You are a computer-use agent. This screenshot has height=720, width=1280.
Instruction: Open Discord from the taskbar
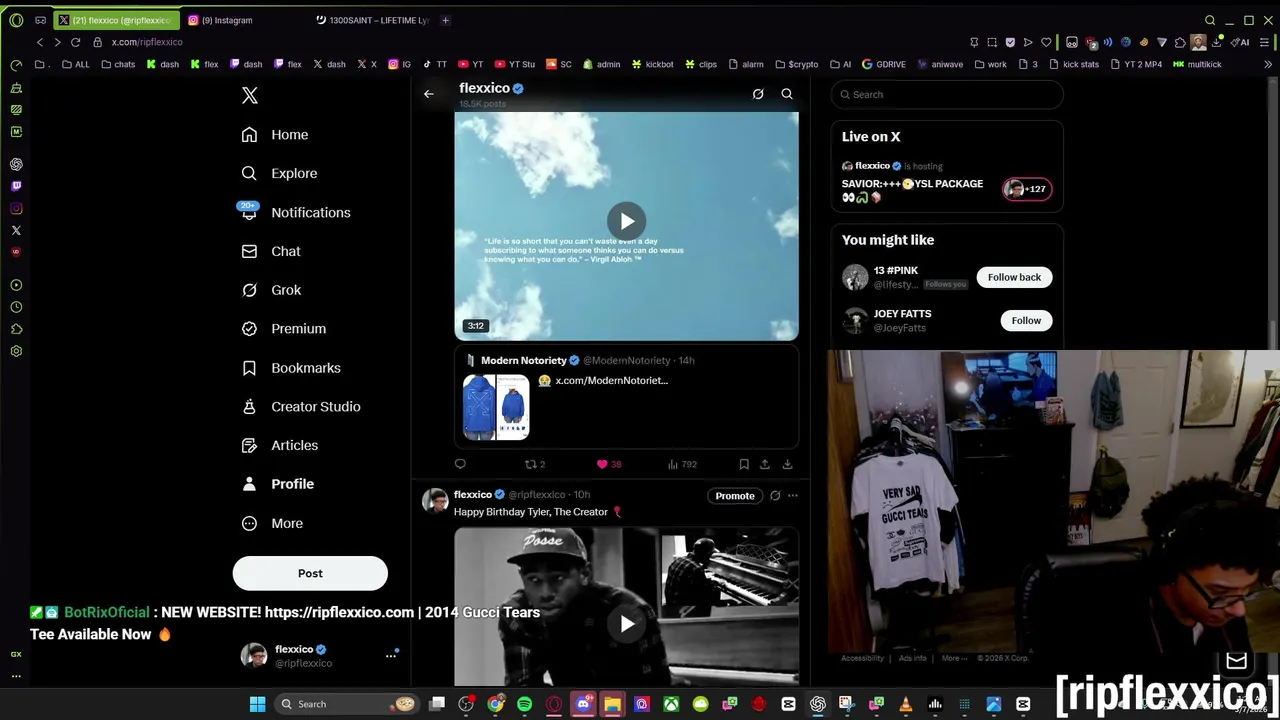583,704
